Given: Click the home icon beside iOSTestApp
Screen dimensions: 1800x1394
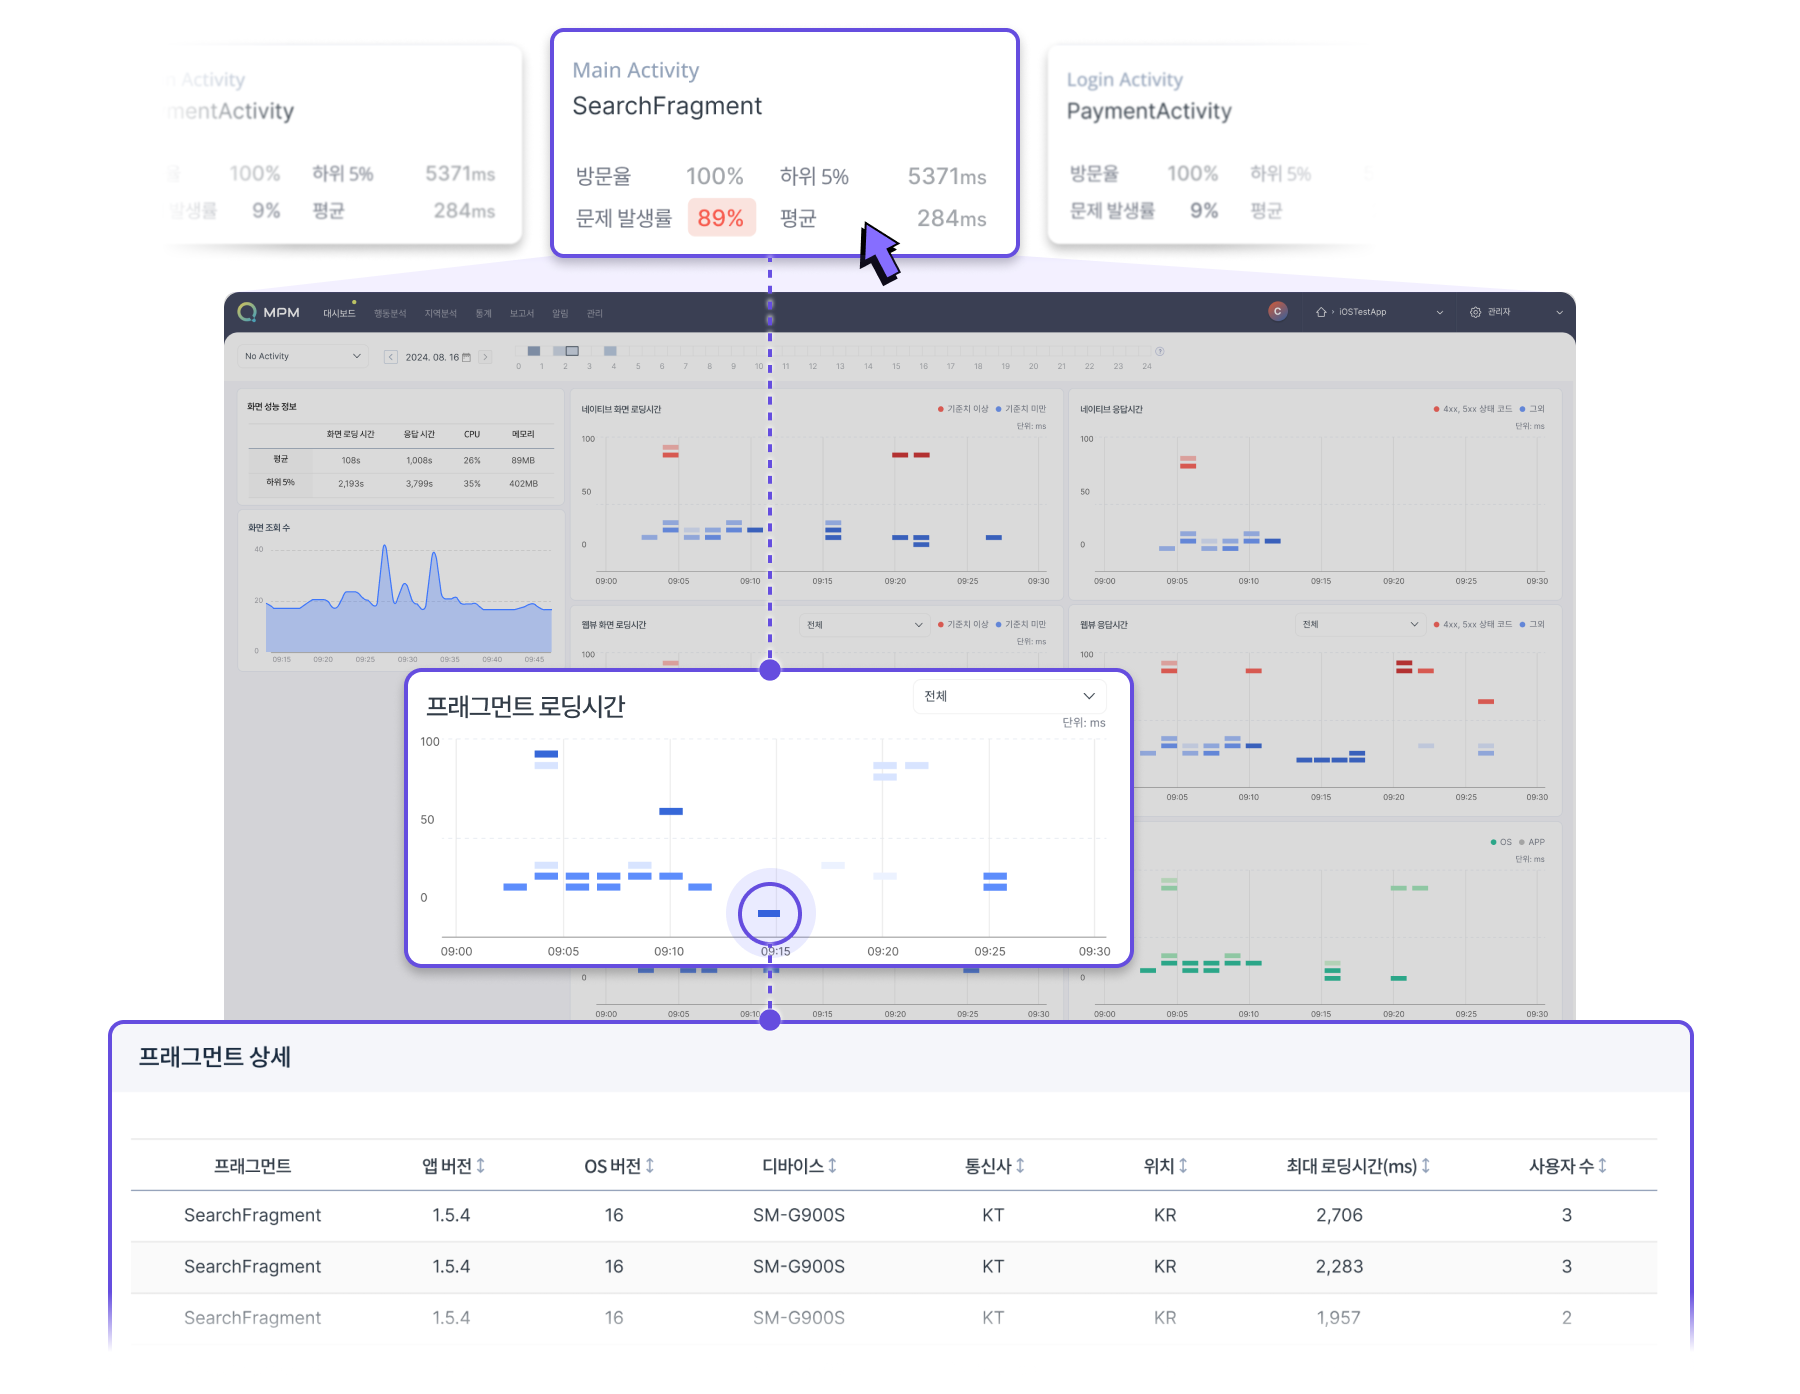Looking at the screenshot, I should point(1321,312).
